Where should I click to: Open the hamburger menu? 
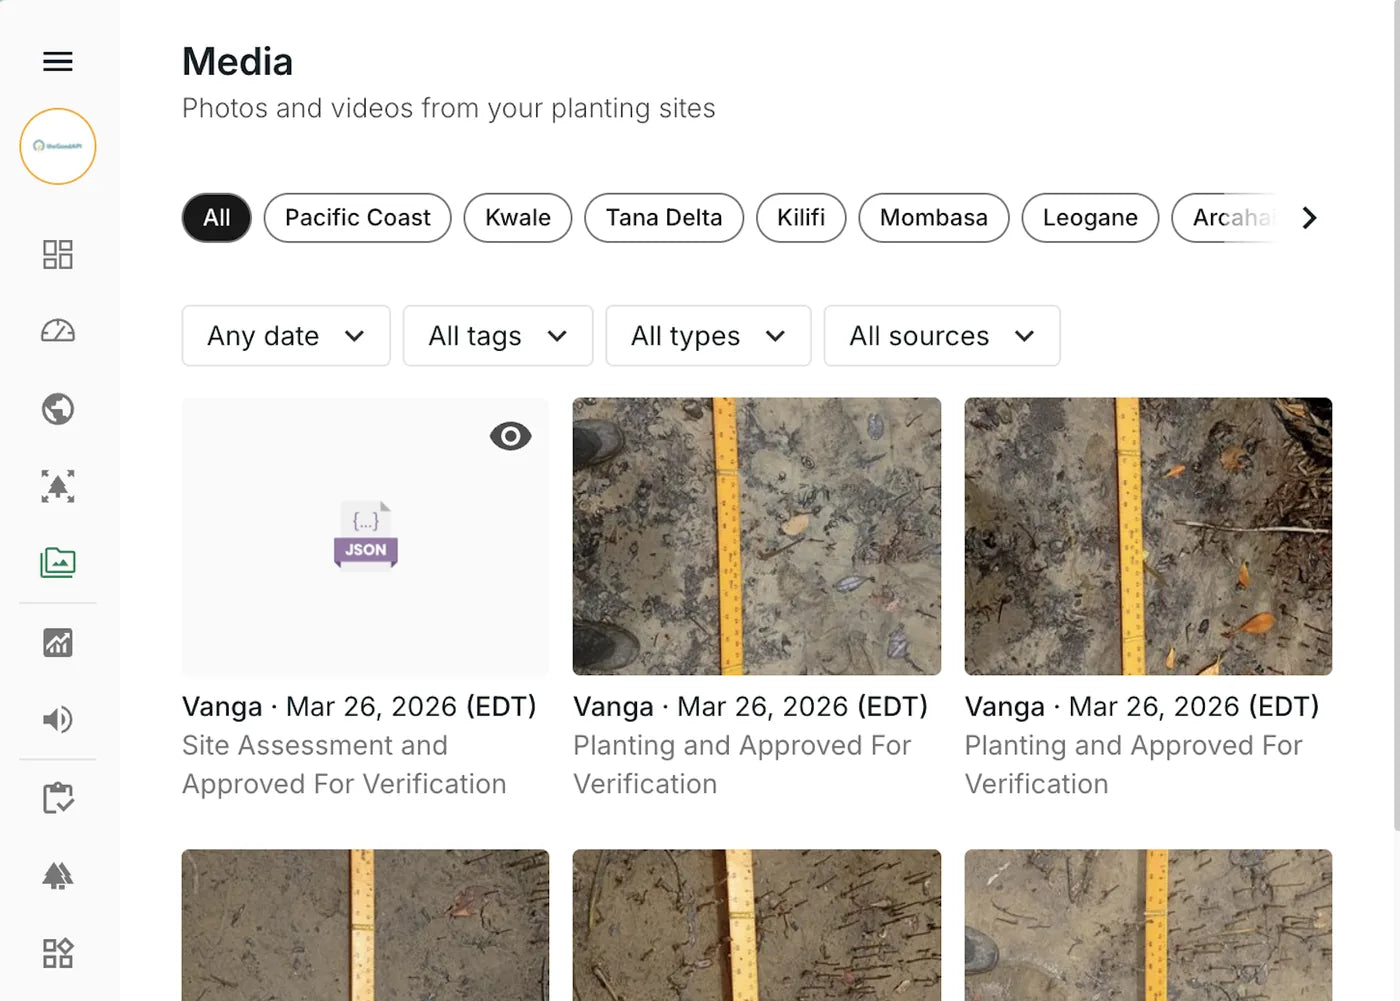click(58, 62)
